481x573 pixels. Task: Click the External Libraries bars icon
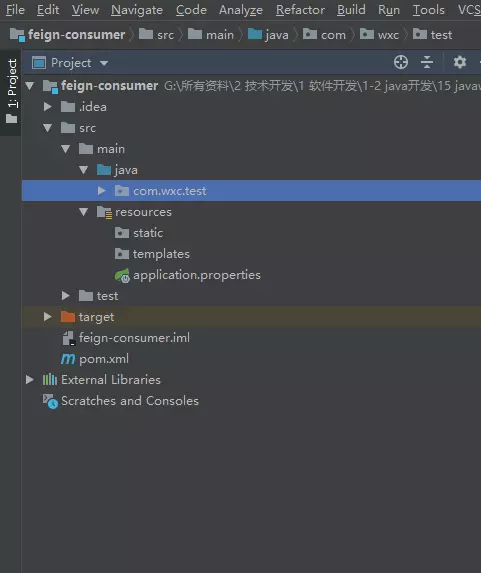coord(50,380)
